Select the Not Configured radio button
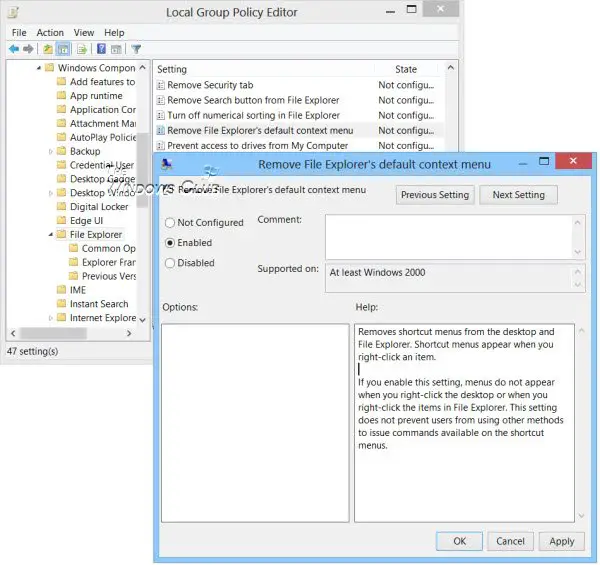Viewport: 600px width, 565px height. click(x=170, y=223)
